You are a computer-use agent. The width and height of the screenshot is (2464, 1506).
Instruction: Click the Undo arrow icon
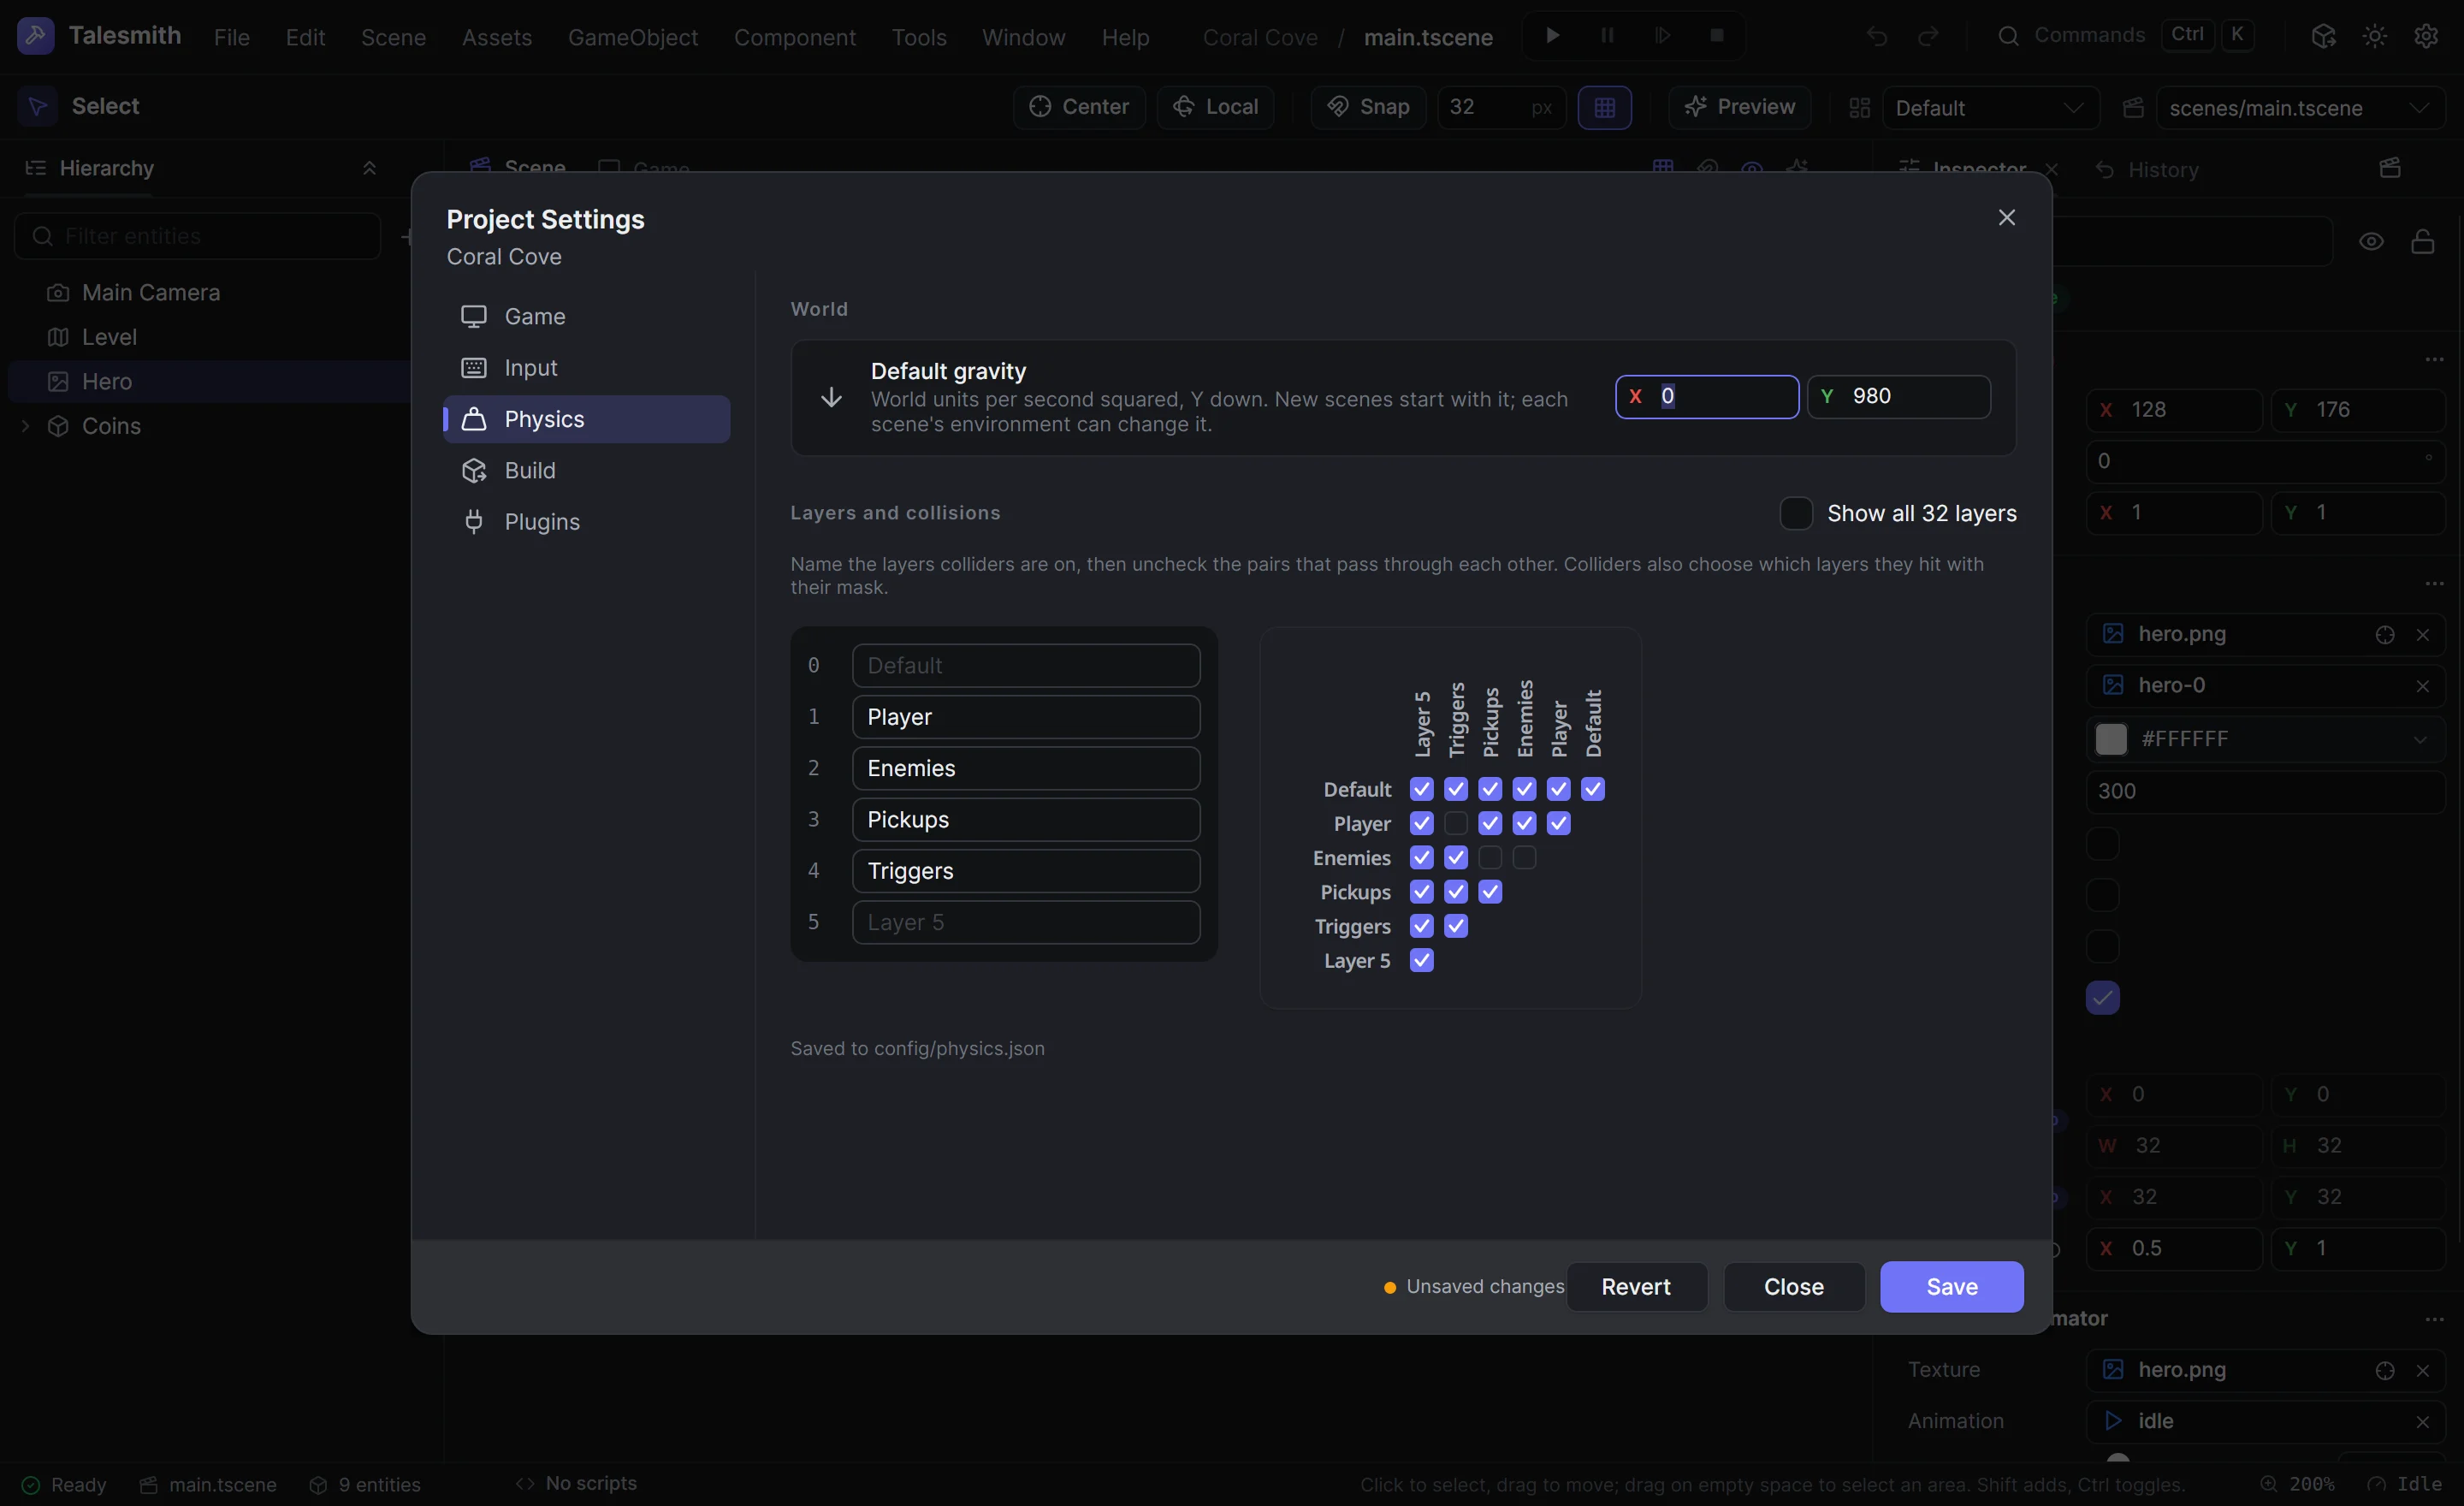1877,36
